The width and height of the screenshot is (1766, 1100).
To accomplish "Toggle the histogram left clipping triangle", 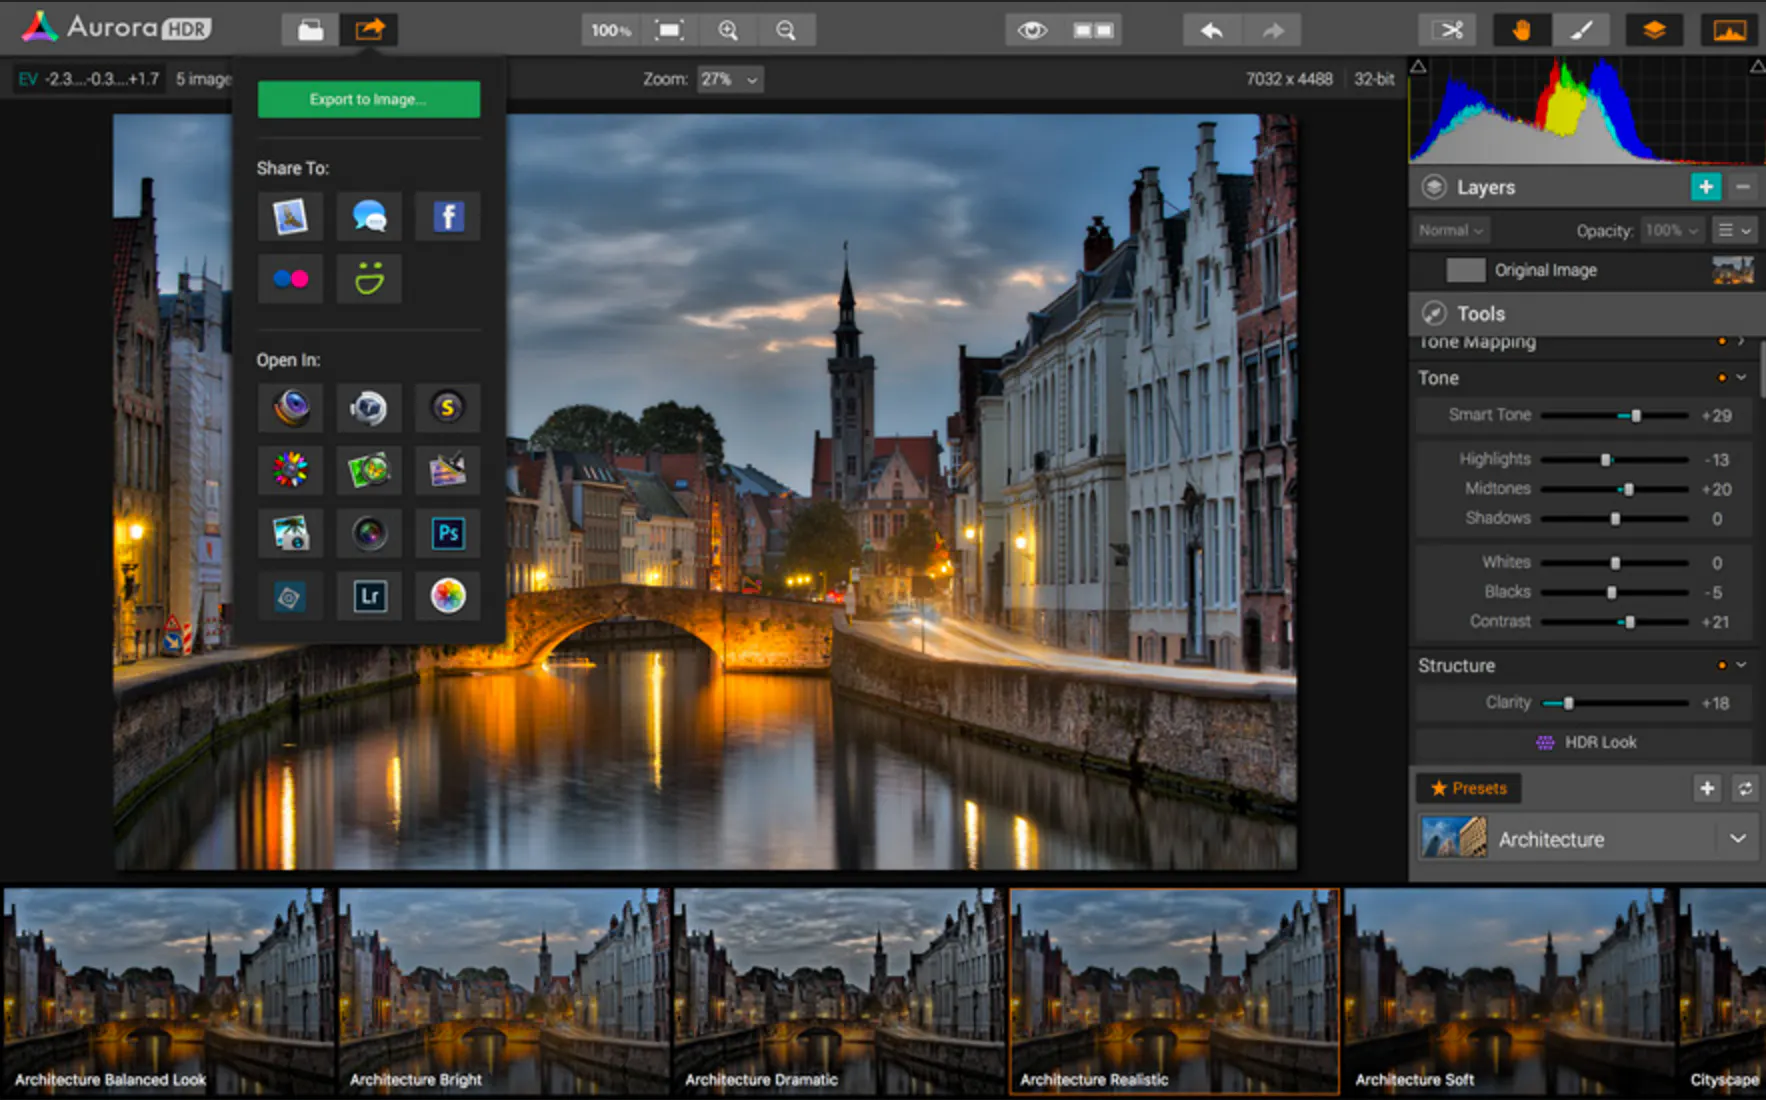I will click(x=1418, y=66).
